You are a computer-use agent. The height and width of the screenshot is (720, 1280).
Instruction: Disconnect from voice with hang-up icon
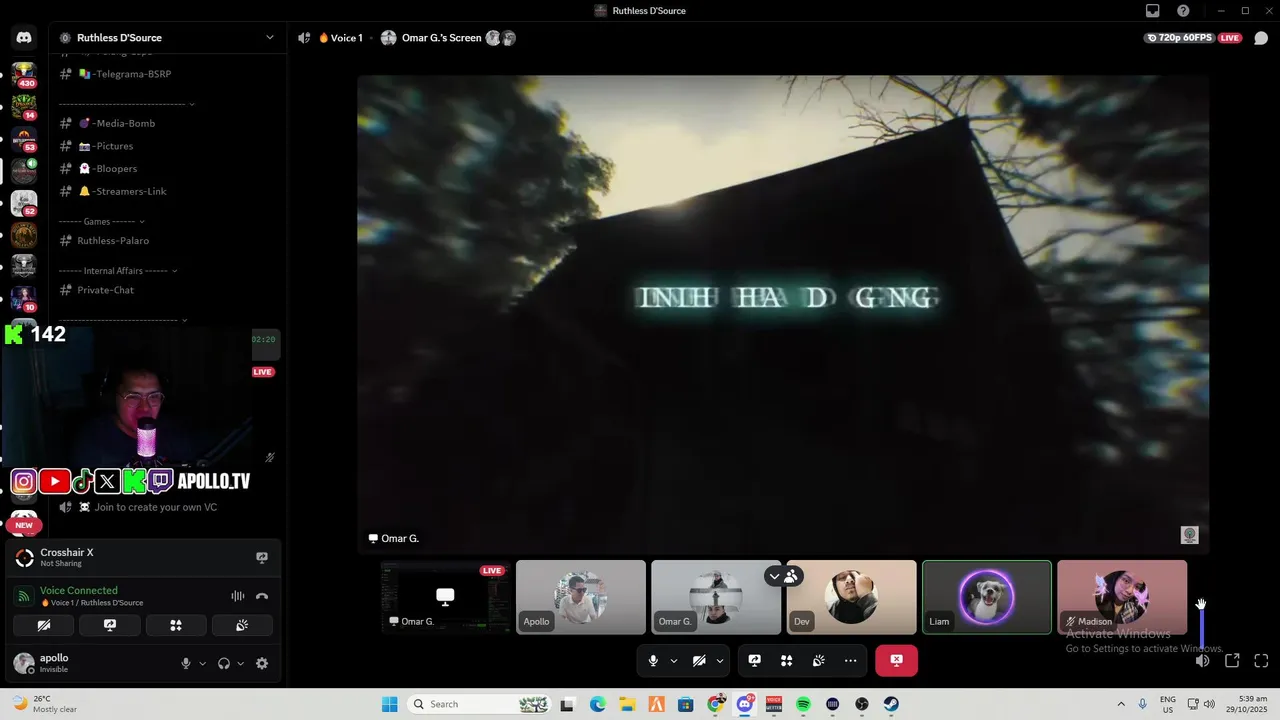(x=262, y=596)
